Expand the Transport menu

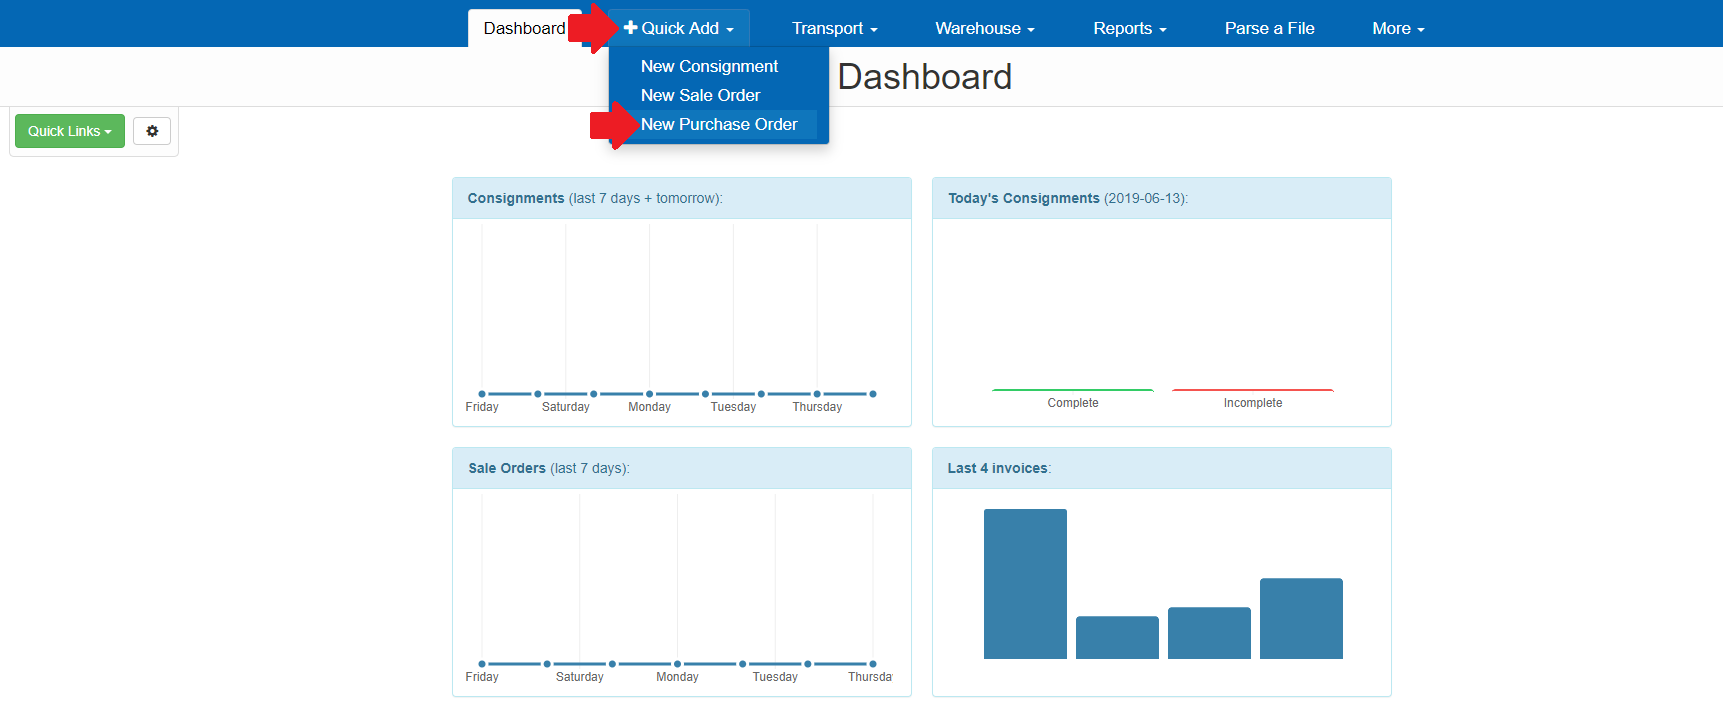coord(834,28)
